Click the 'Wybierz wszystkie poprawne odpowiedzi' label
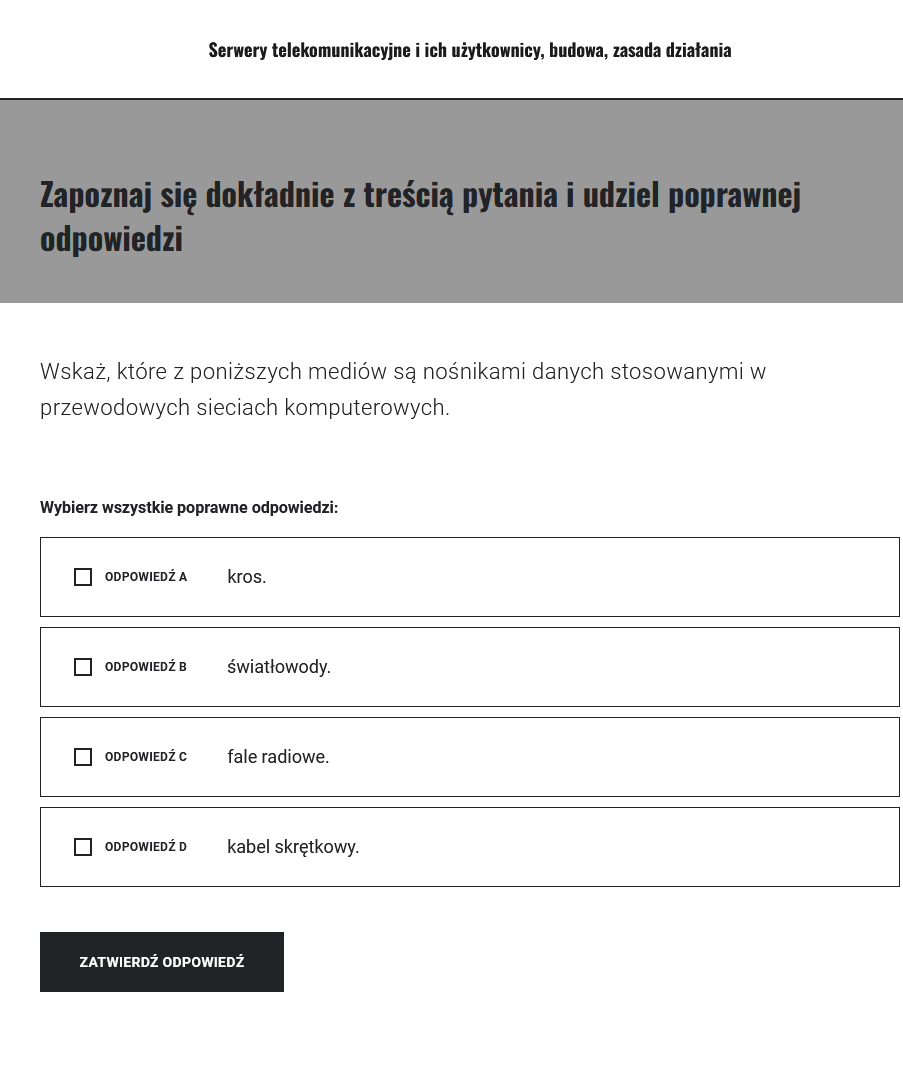Viewport: 903px width, 1080px height. [188, 507]
